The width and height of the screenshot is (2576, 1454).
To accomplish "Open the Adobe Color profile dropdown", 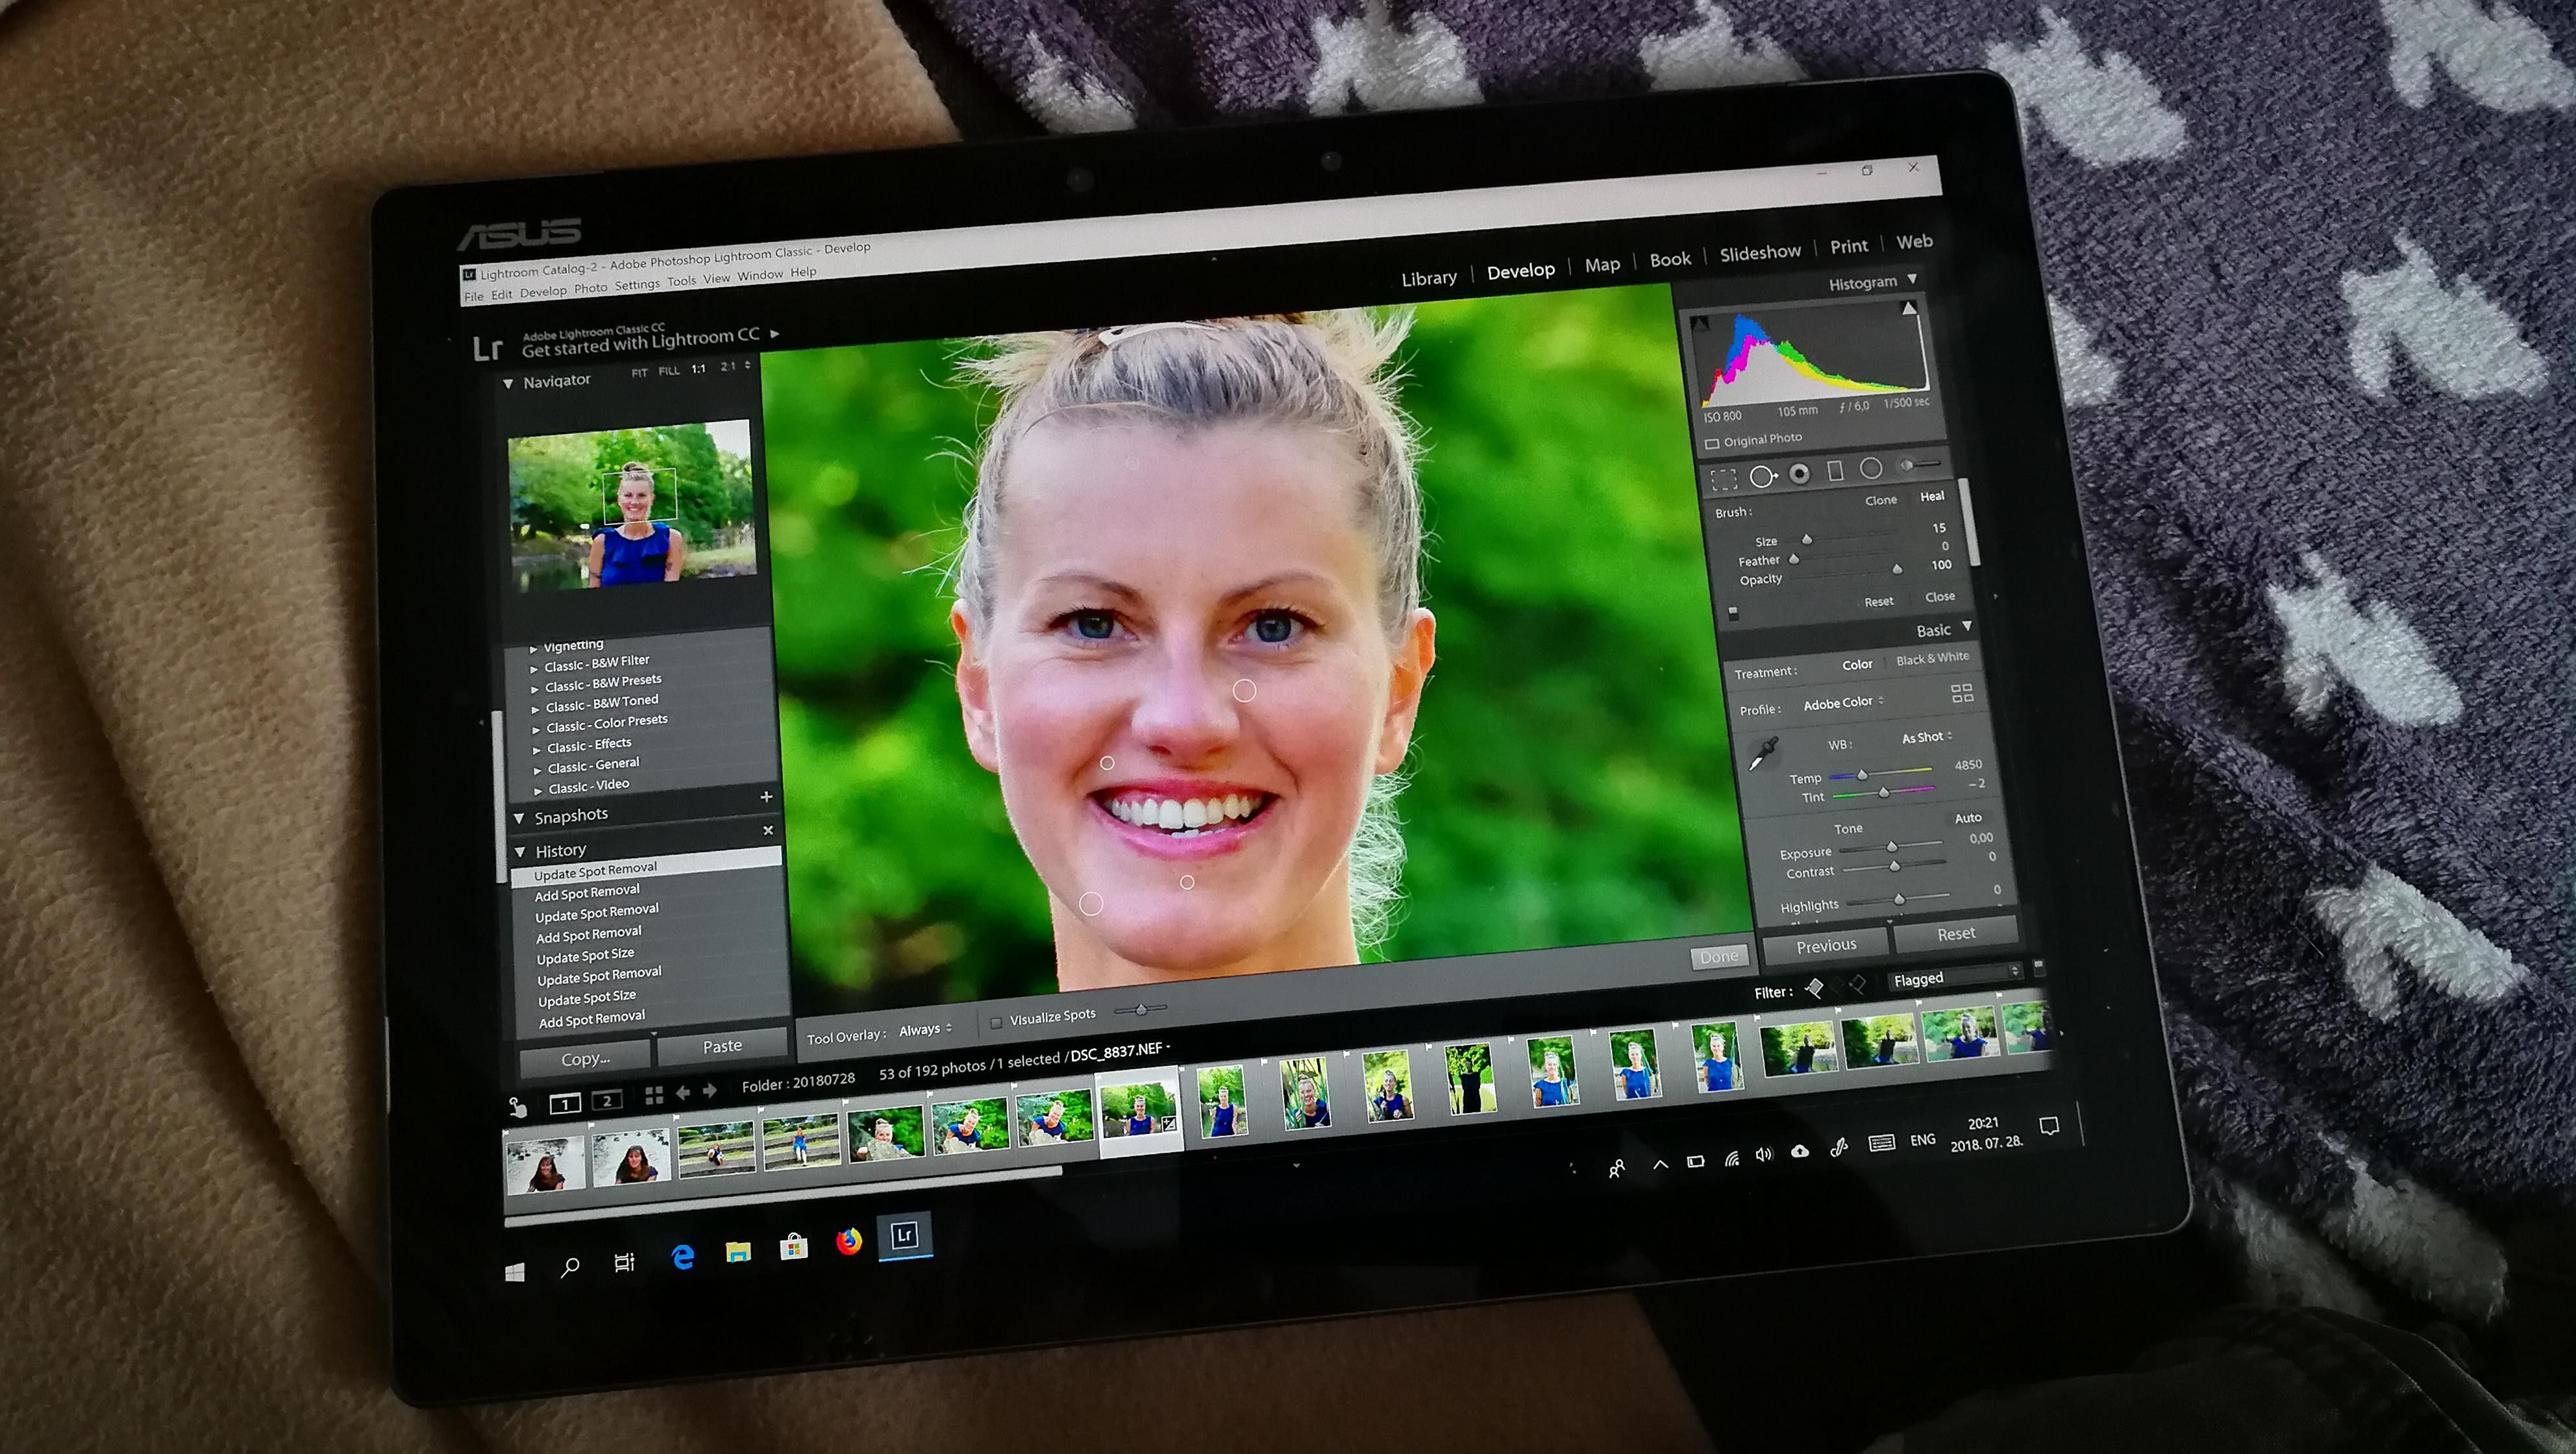I will tap(1843, 703).
